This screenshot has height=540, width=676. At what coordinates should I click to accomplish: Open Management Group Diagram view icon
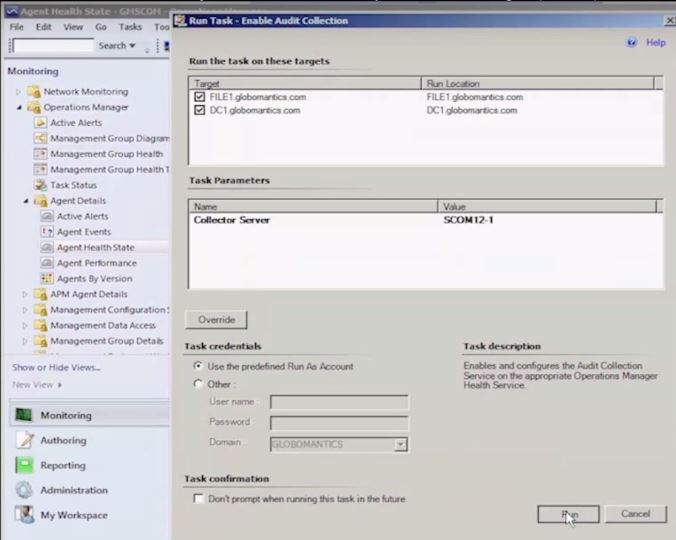[41, 138]
